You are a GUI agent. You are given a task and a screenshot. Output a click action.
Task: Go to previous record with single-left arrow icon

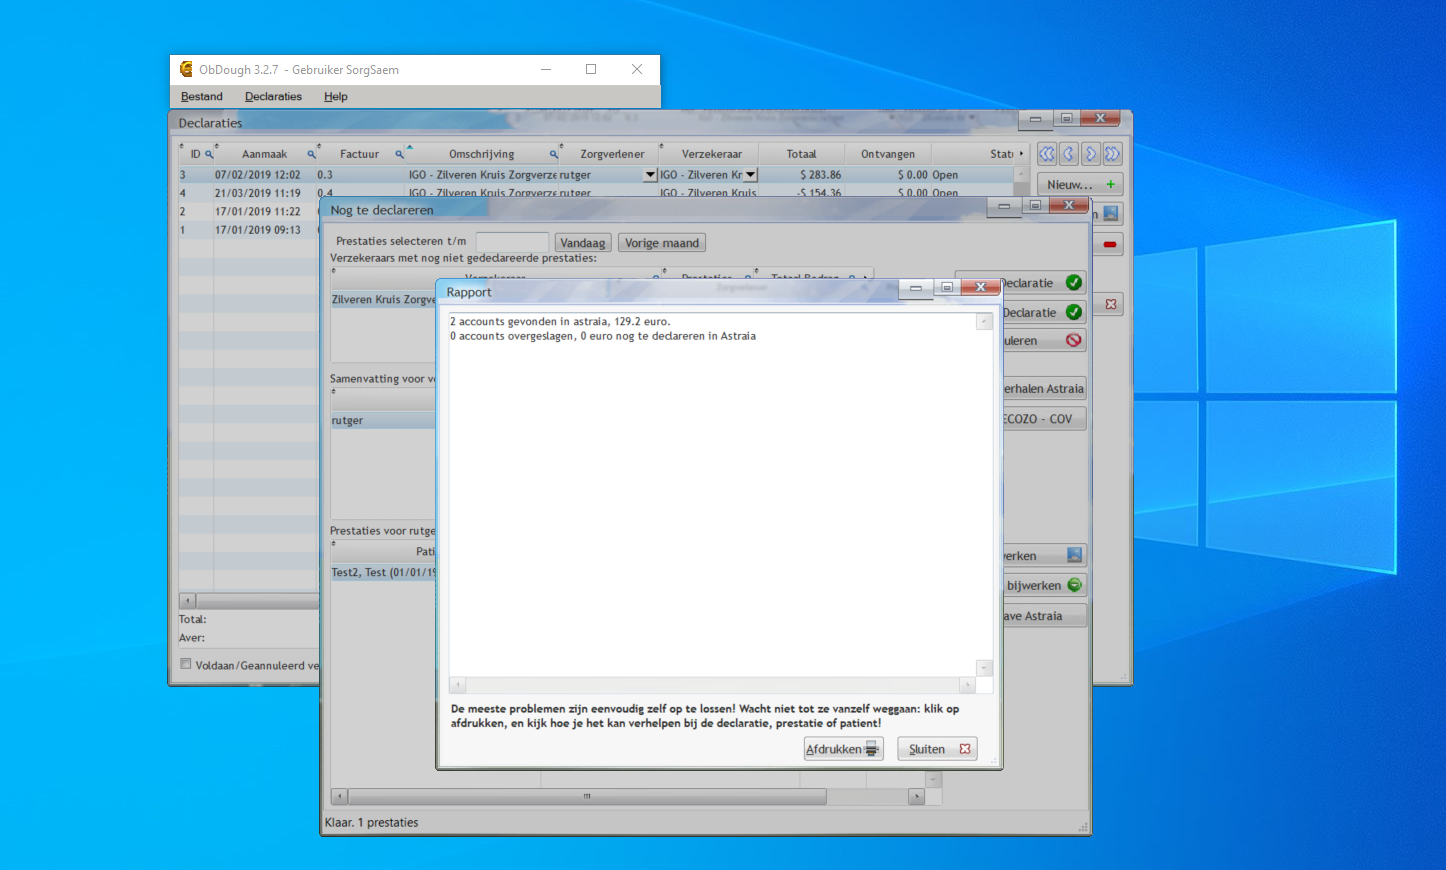click(1068, 154)
